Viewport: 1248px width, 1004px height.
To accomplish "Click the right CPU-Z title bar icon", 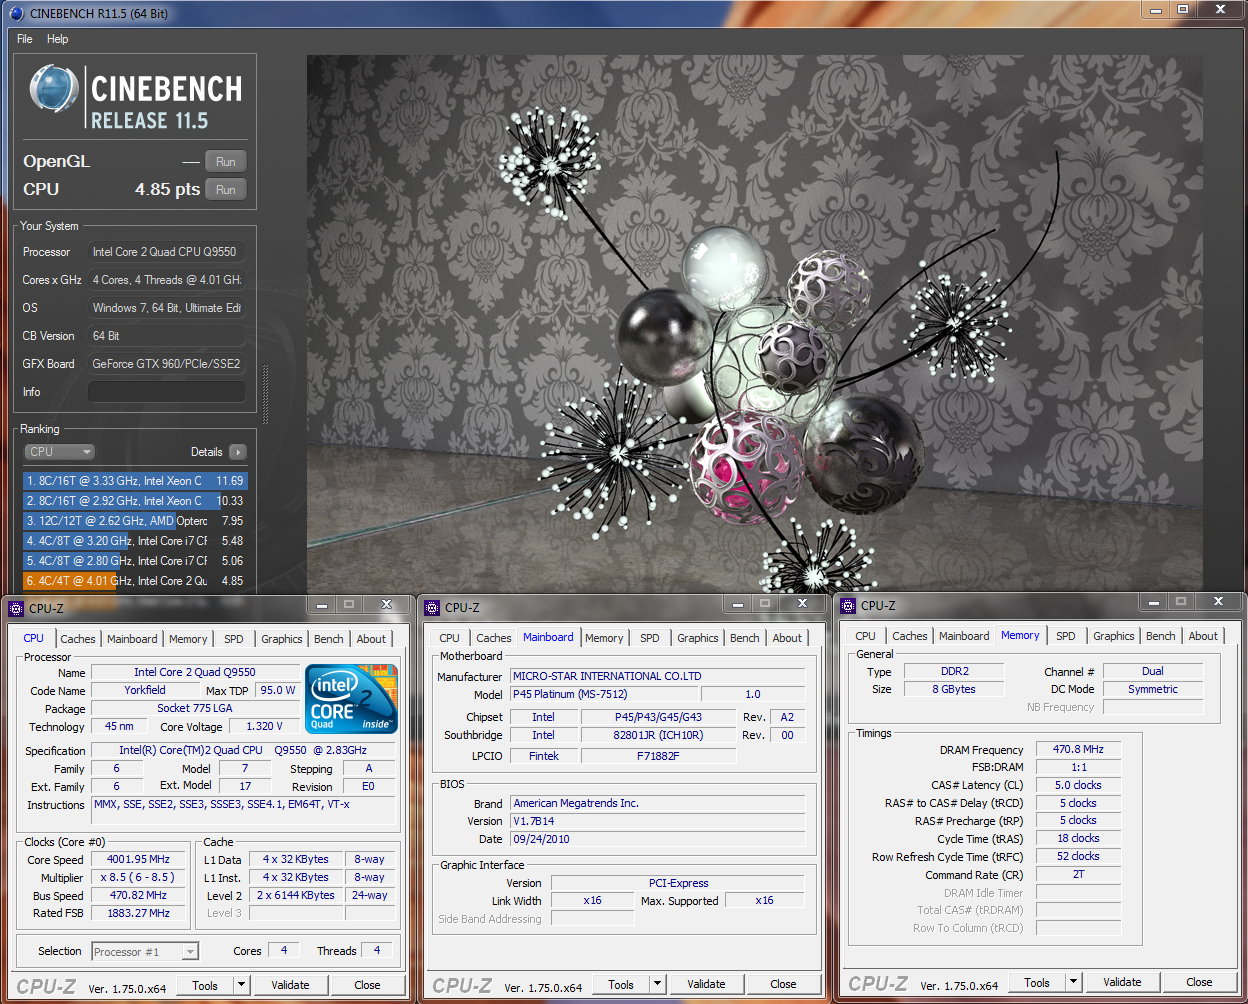I will point(848,606).
